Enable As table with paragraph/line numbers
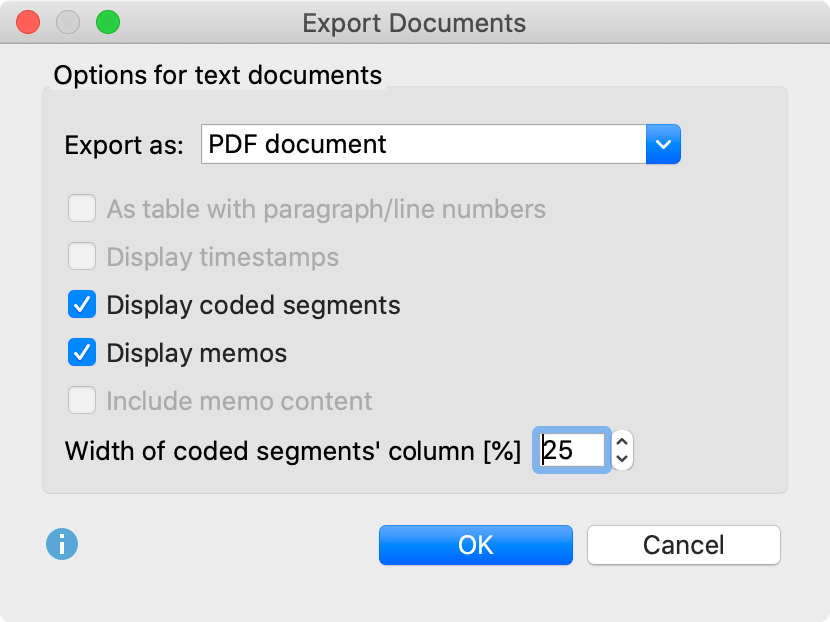This screenshot has height=622, width=830. click(x=82, y=209)
